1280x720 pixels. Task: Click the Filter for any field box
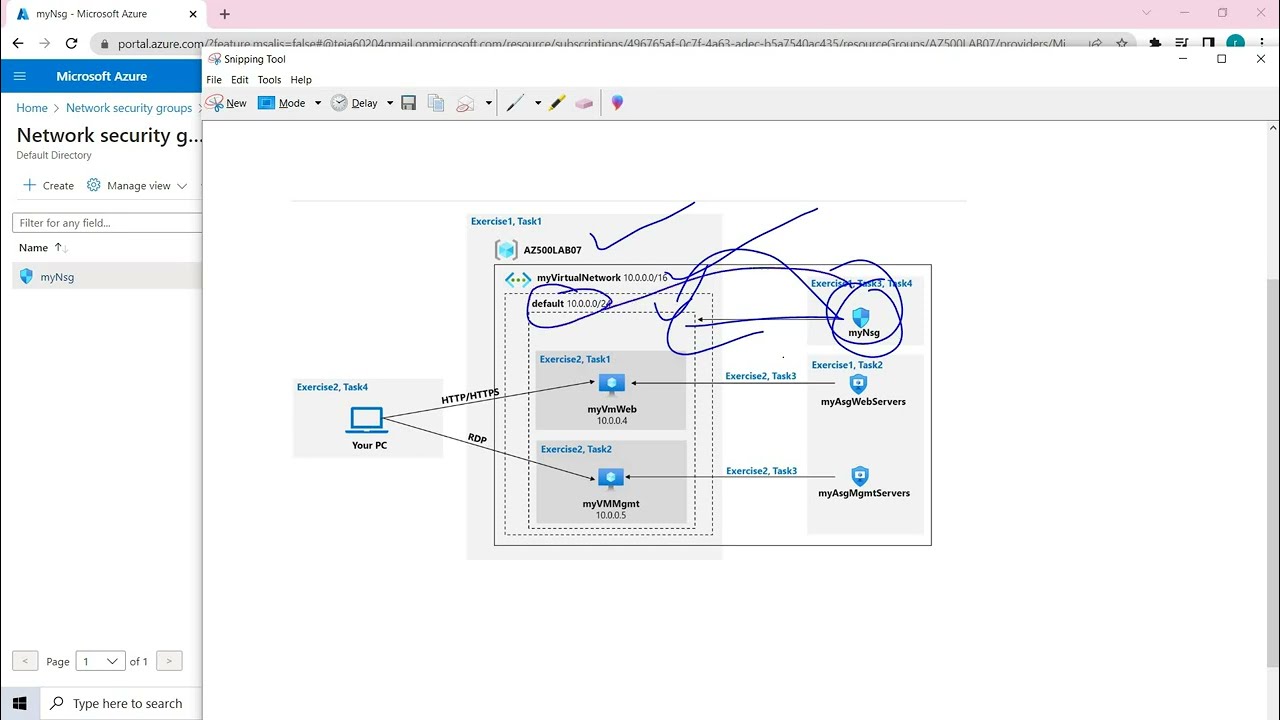(107, 223)
